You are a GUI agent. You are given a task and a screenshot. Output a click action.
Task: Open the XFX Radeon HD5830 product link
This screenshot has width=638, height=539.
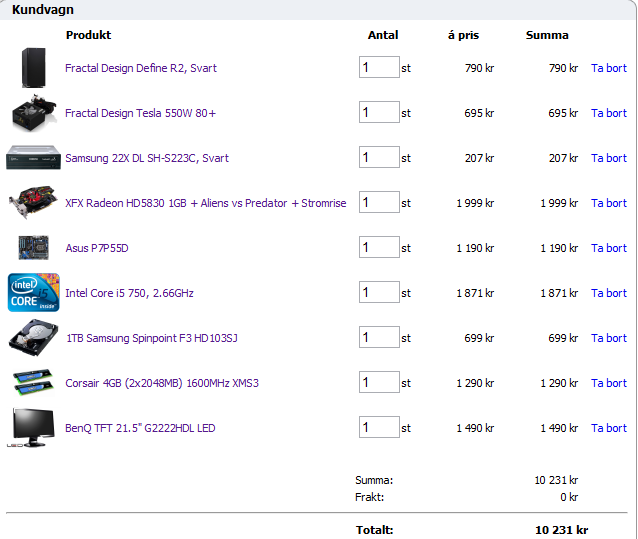tap(205, 203)
